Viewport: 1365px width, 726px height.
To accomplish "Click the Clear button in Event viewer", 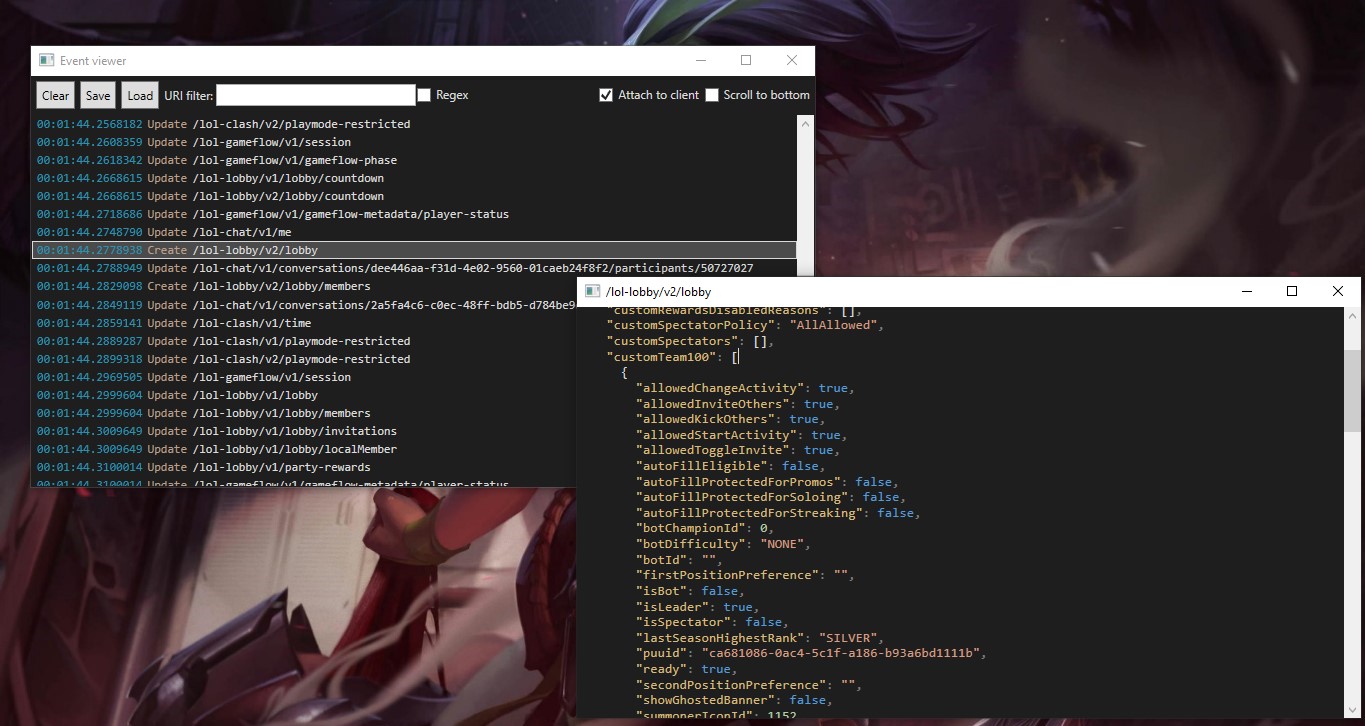I will pyautogui.click(x=55, y=95).
